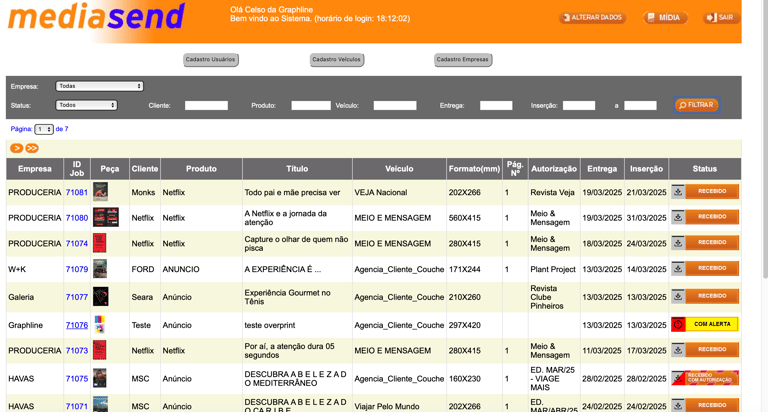Screen dimensions: 768x412
Task: Open thumbnail of job 71079
Action: coord(100,269)
